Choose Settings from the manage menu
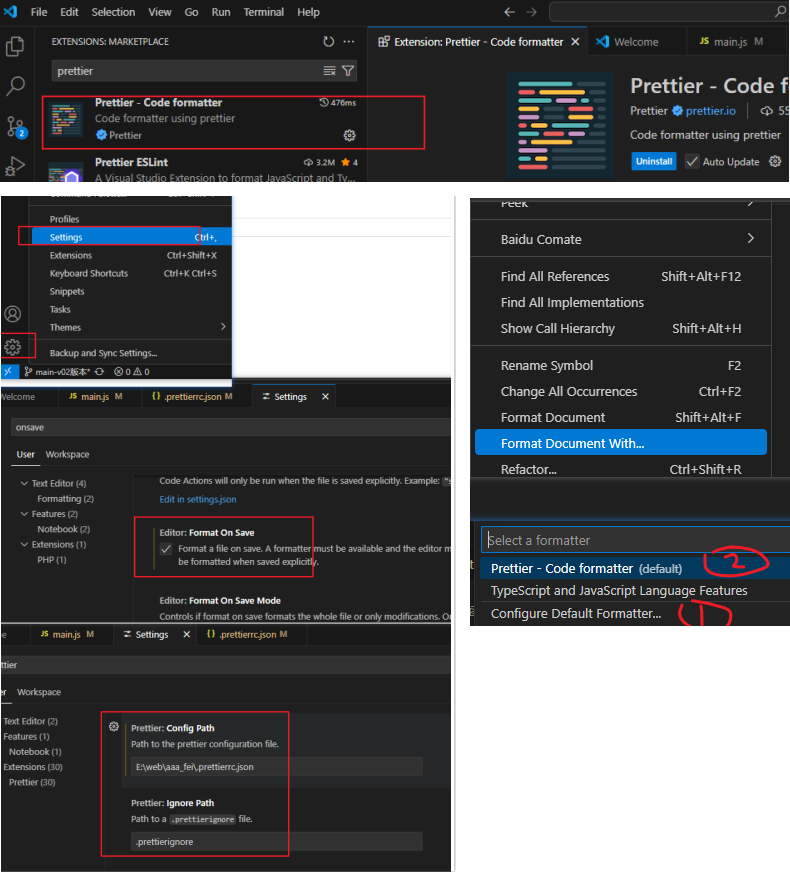790x875 pixels. pyautogui.click(x=132, y=237)
